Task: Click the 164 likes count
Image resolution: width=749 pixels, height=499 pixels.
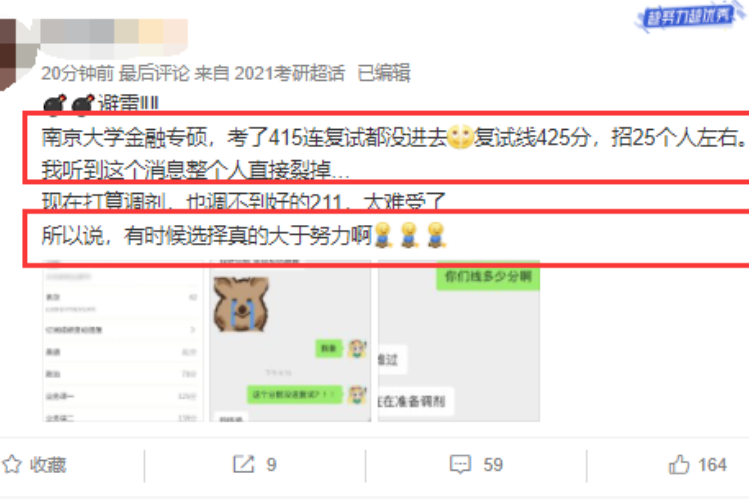Action: pos(712,465)
